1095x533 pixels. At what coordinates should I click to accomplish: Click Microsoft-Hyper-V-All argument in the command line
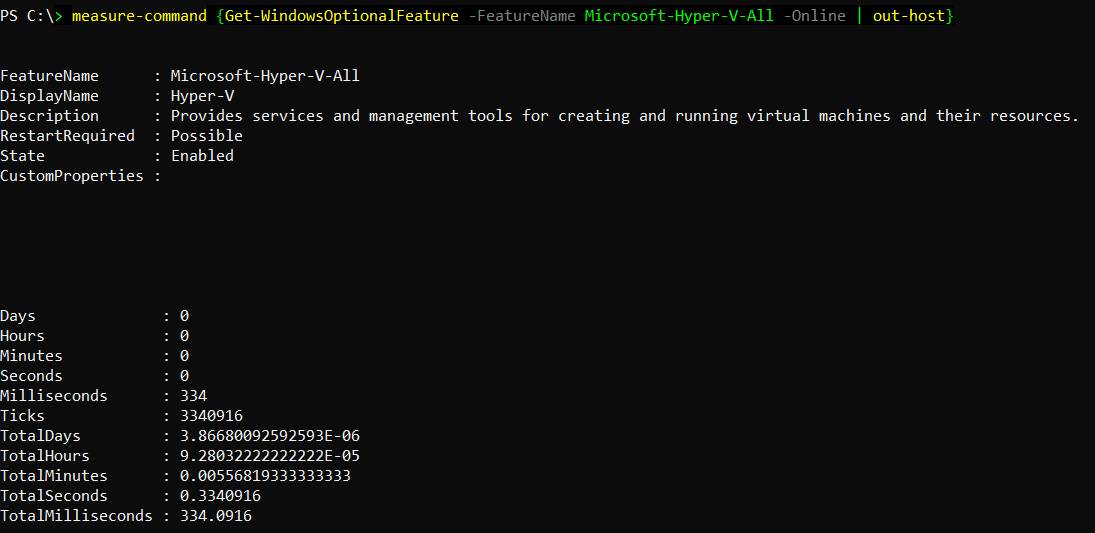[679, 16]
